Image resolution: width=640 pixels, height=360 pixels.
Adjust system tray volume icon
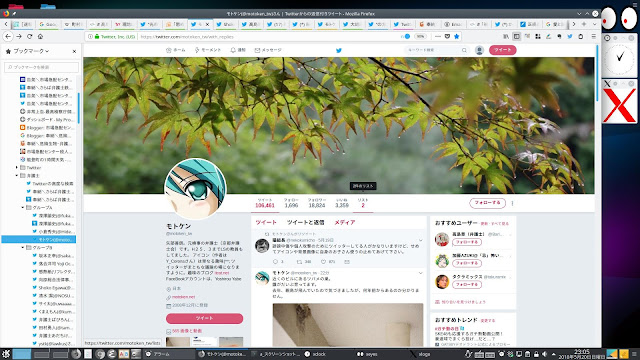coord(545,354)
